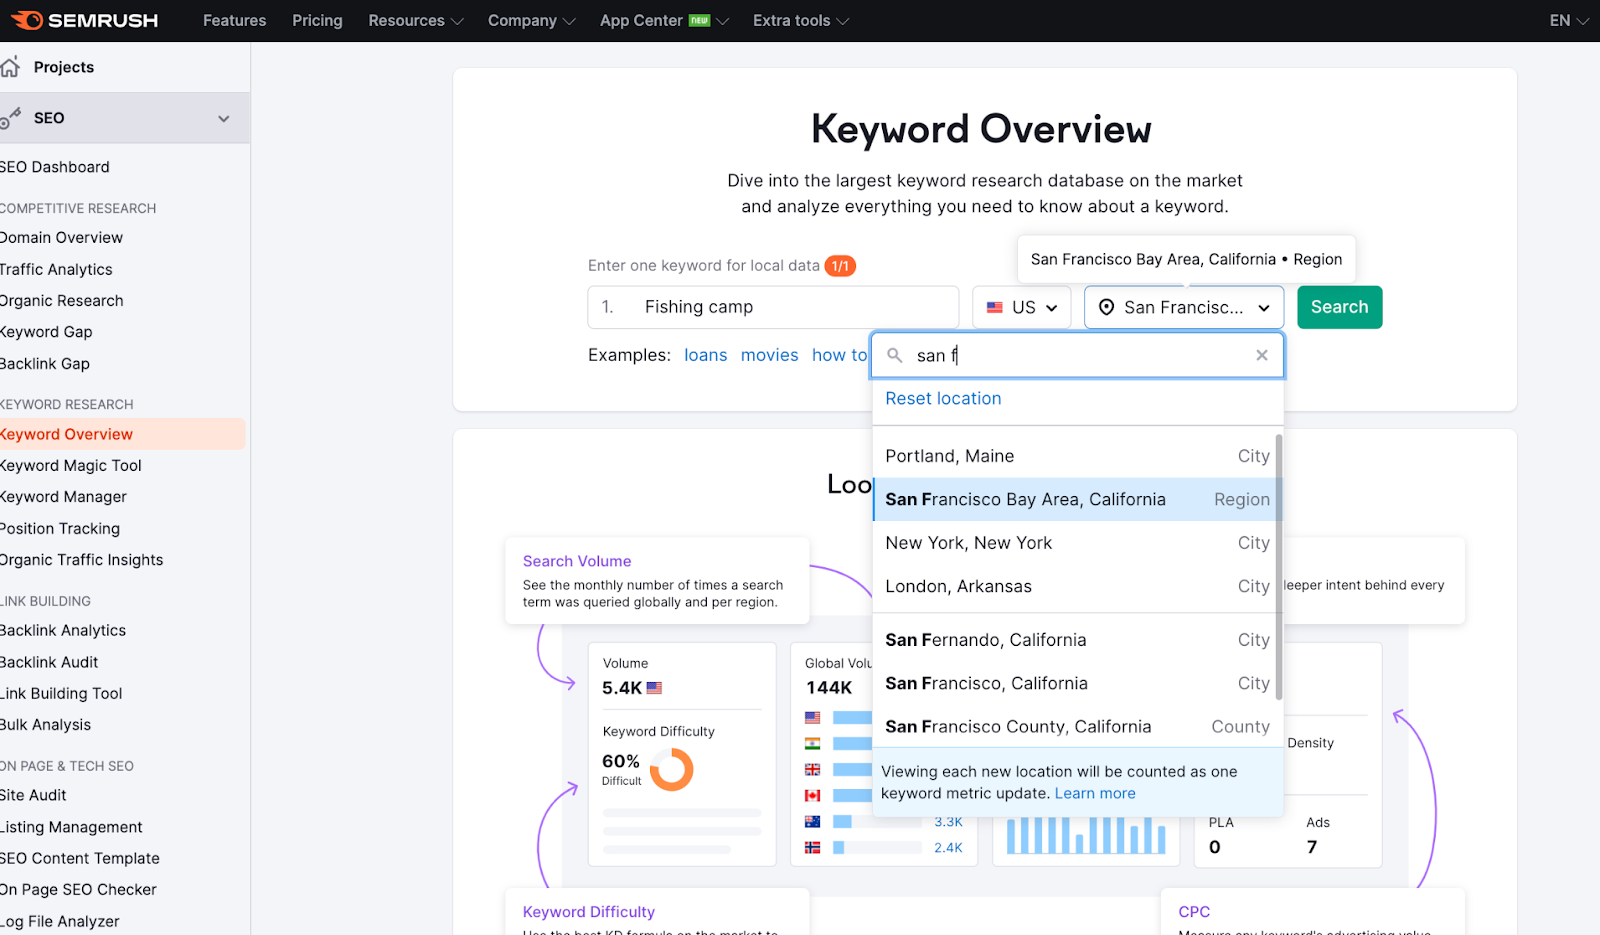Click the keyword input field with Fishing camp
1600x935 pixels.
click(773, 307)
